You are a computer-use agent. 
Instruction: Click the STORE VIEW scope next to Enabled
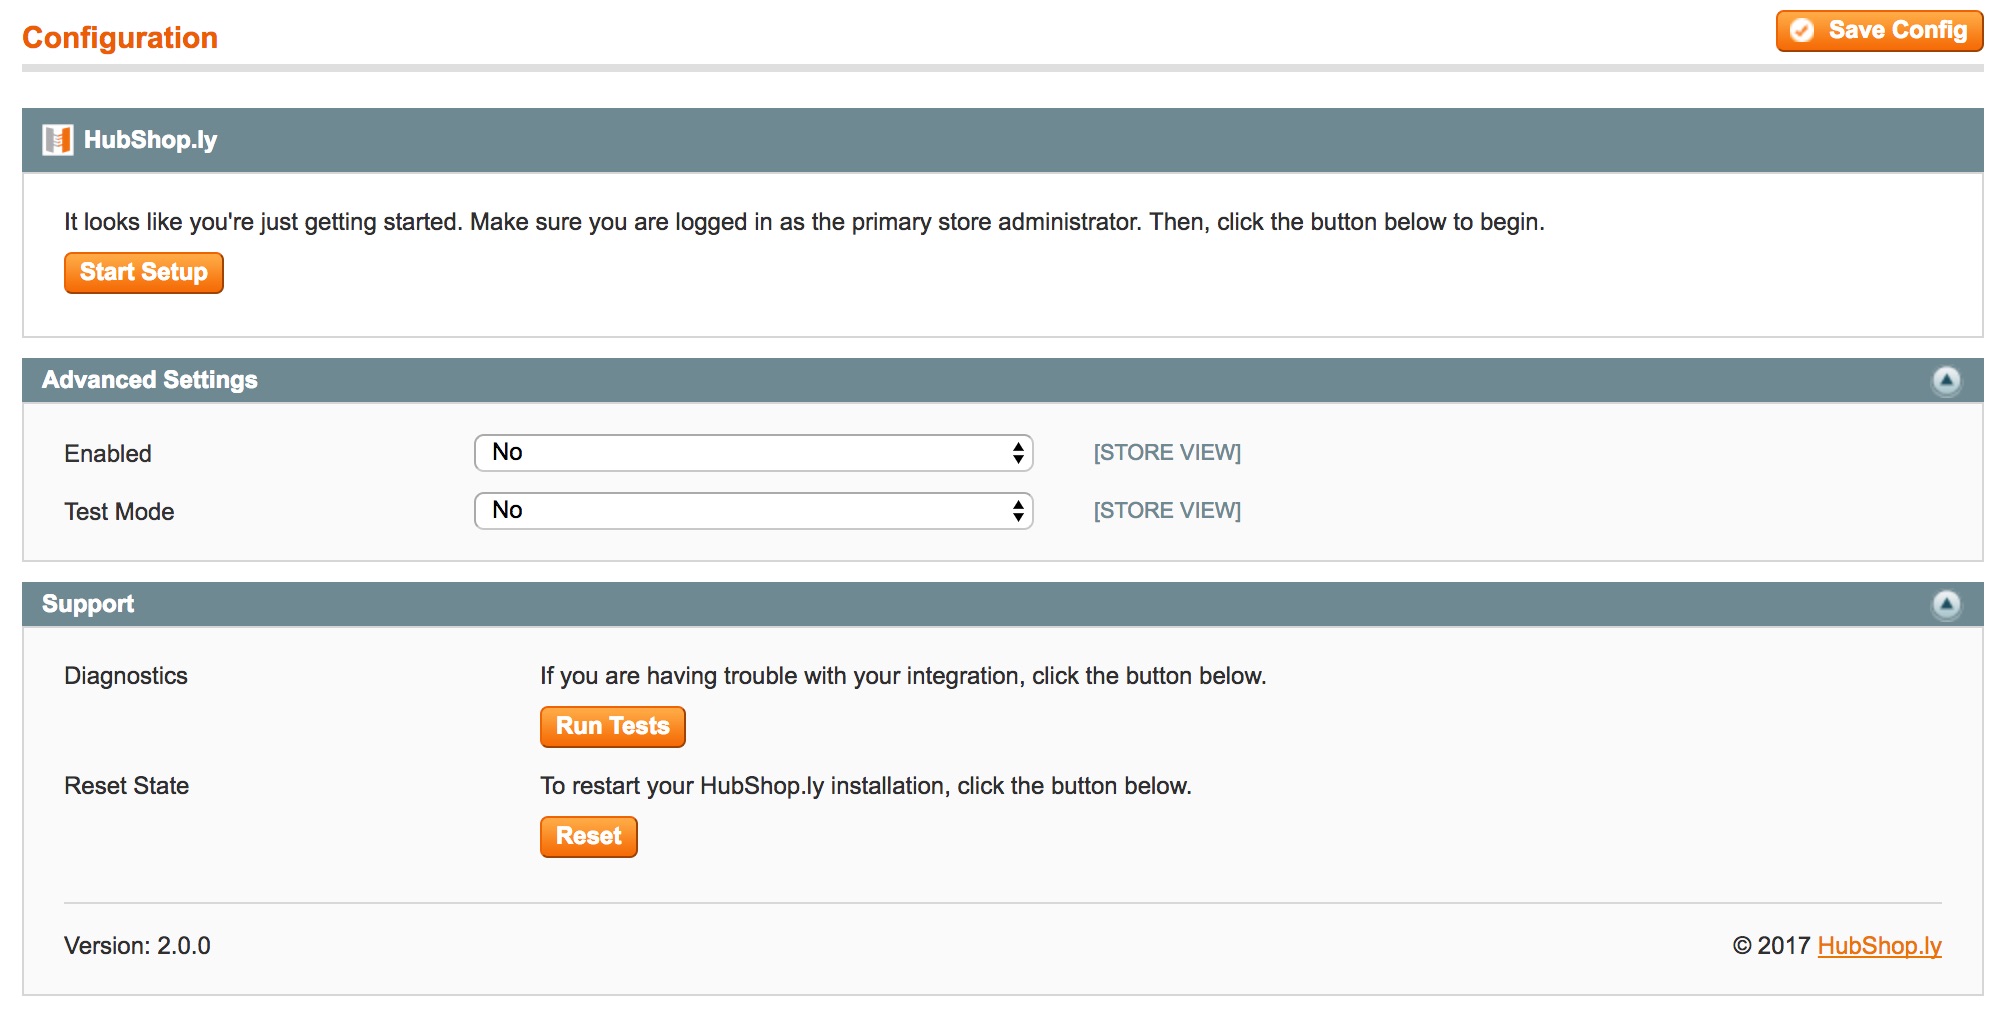pos(1167,453)
